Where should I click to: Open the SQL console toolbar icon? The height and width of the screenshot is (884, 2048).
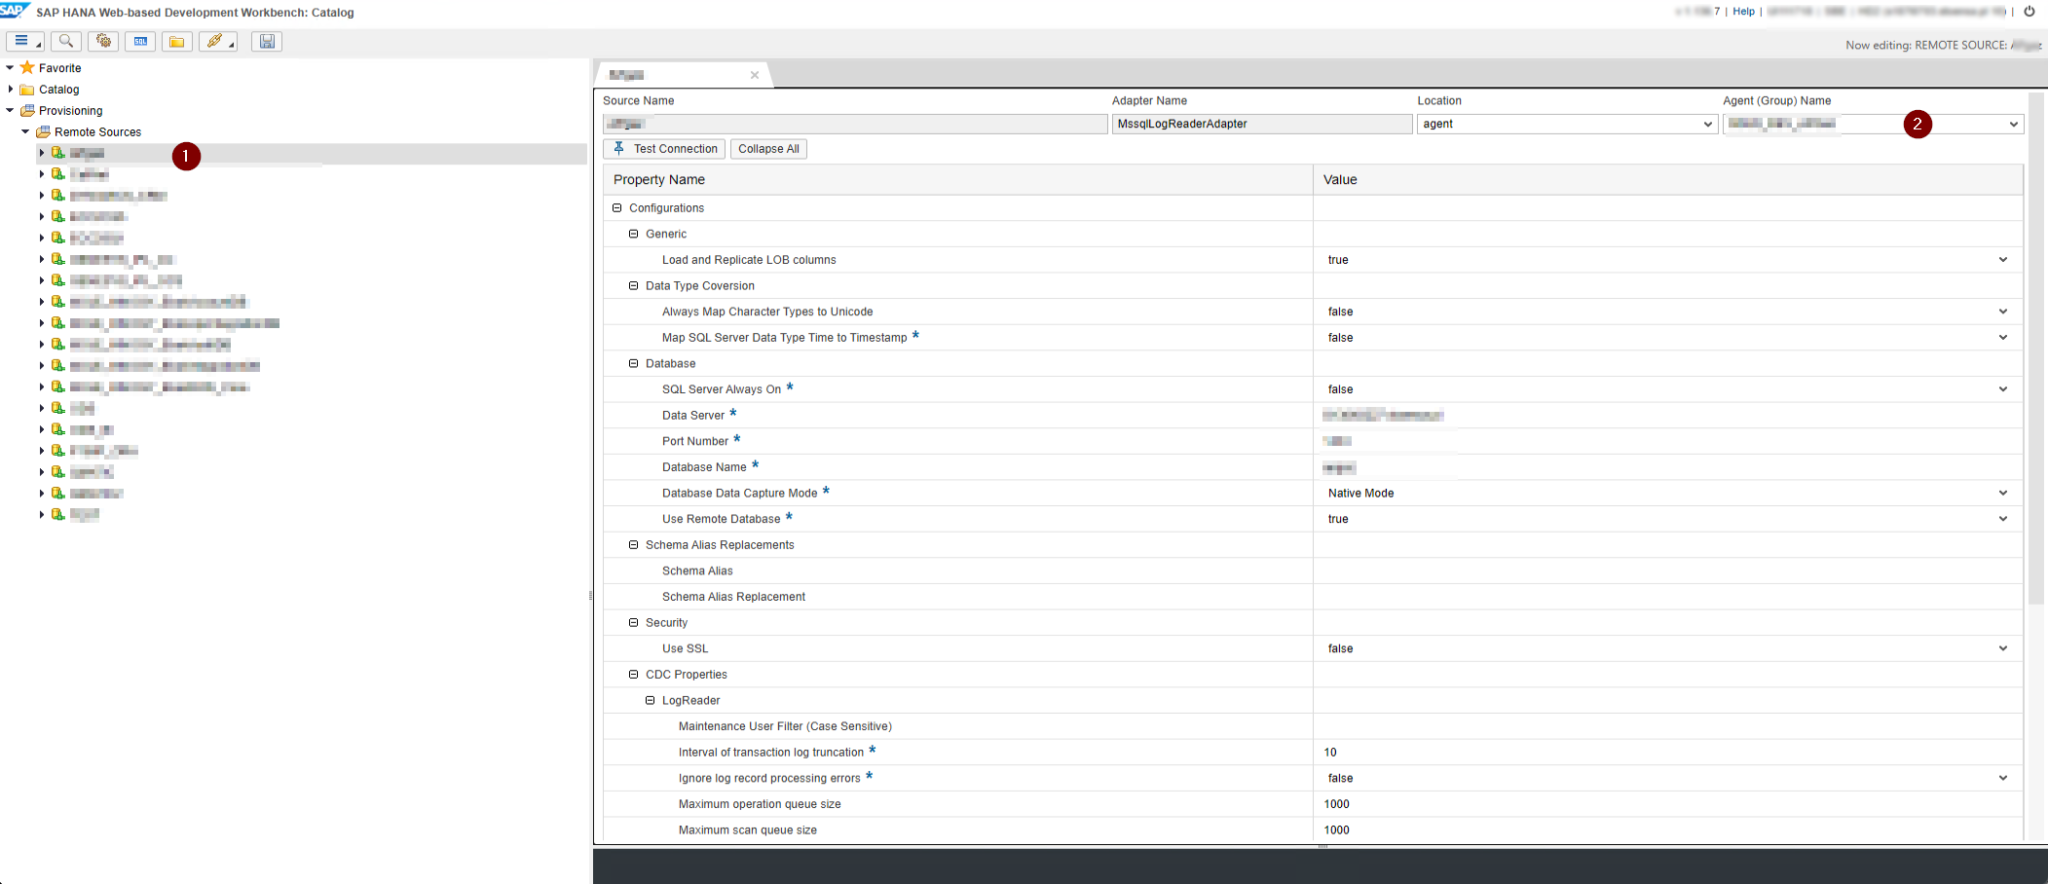(x=140, y=41)
